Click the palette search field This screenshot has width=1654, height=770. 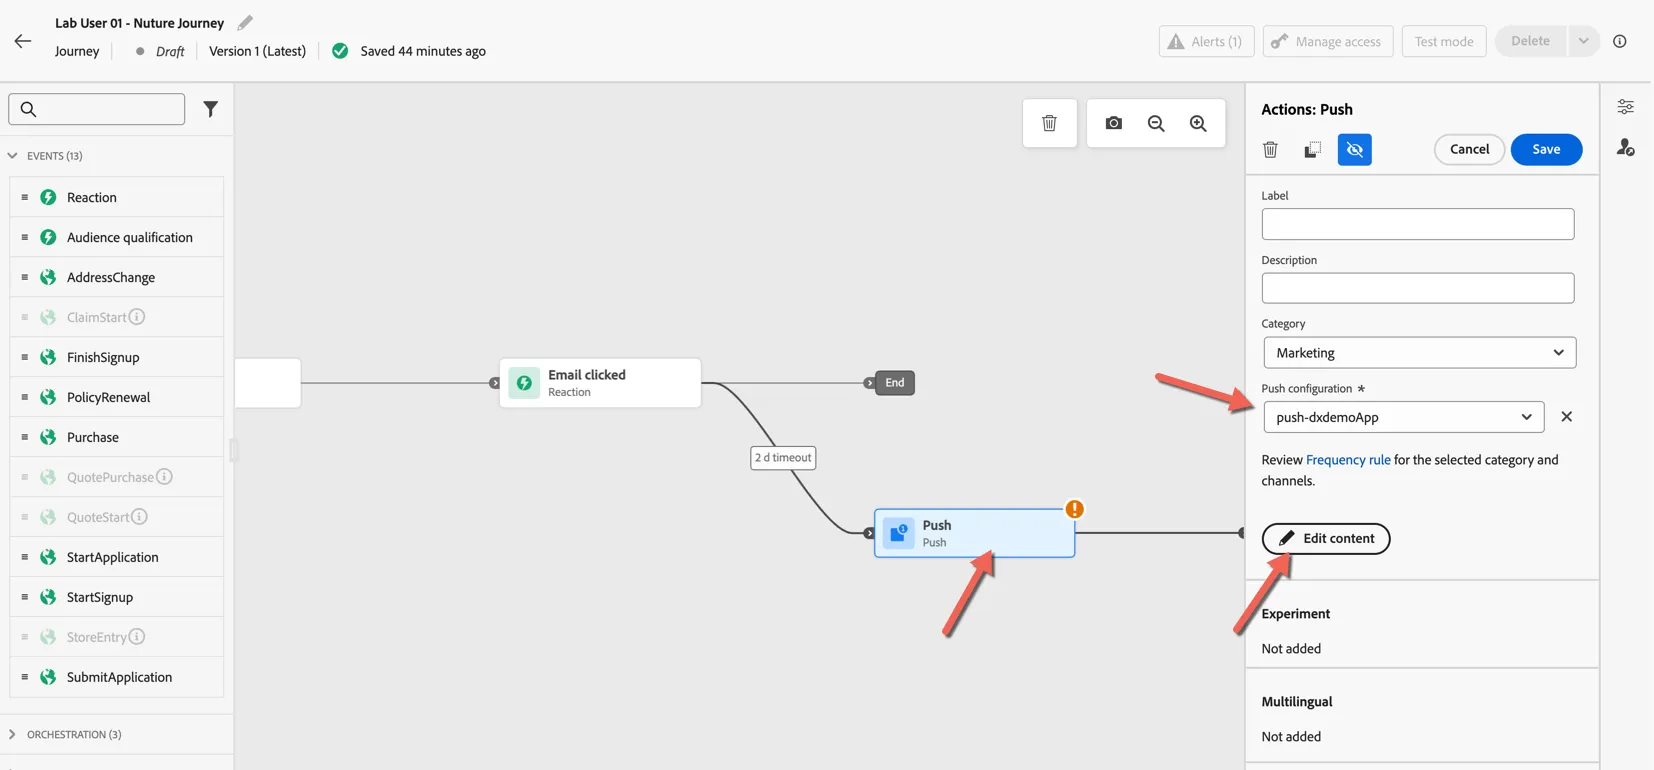97,109
